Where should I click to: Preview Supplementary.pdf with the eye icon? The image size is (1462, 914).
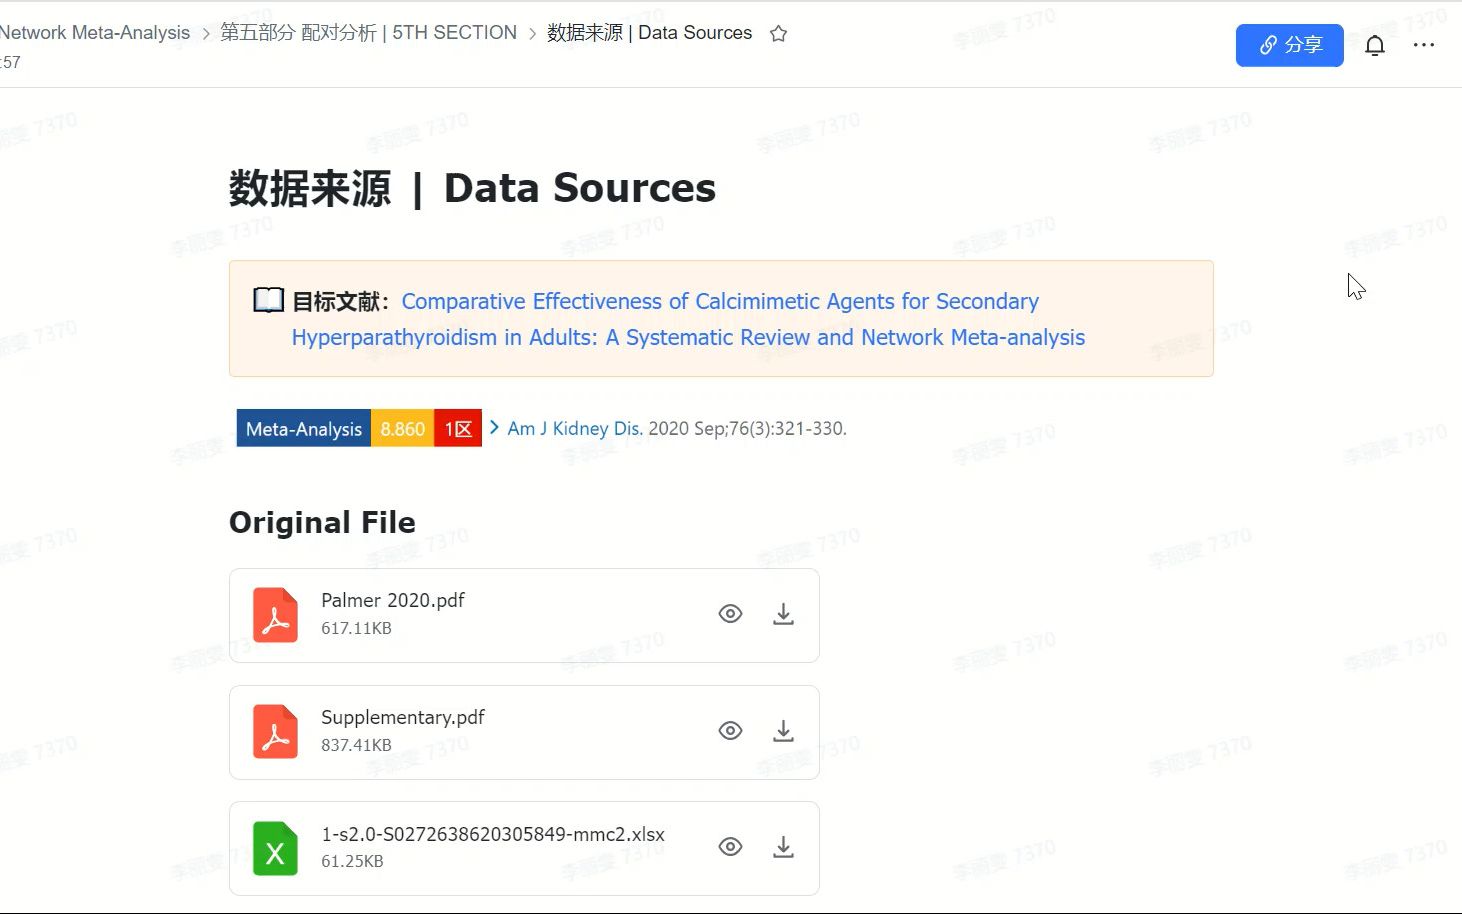730,731
